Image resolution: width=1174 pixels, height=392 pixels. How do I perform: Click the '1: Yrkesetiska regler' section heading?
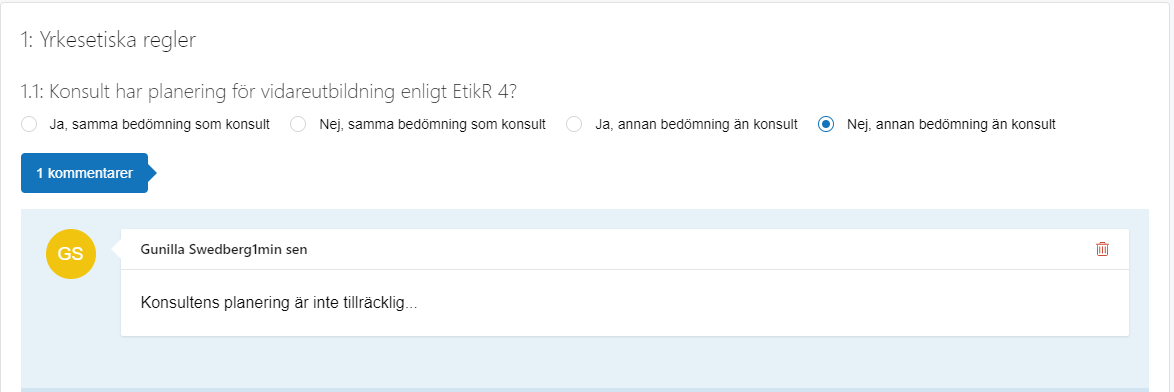[109, 40]
